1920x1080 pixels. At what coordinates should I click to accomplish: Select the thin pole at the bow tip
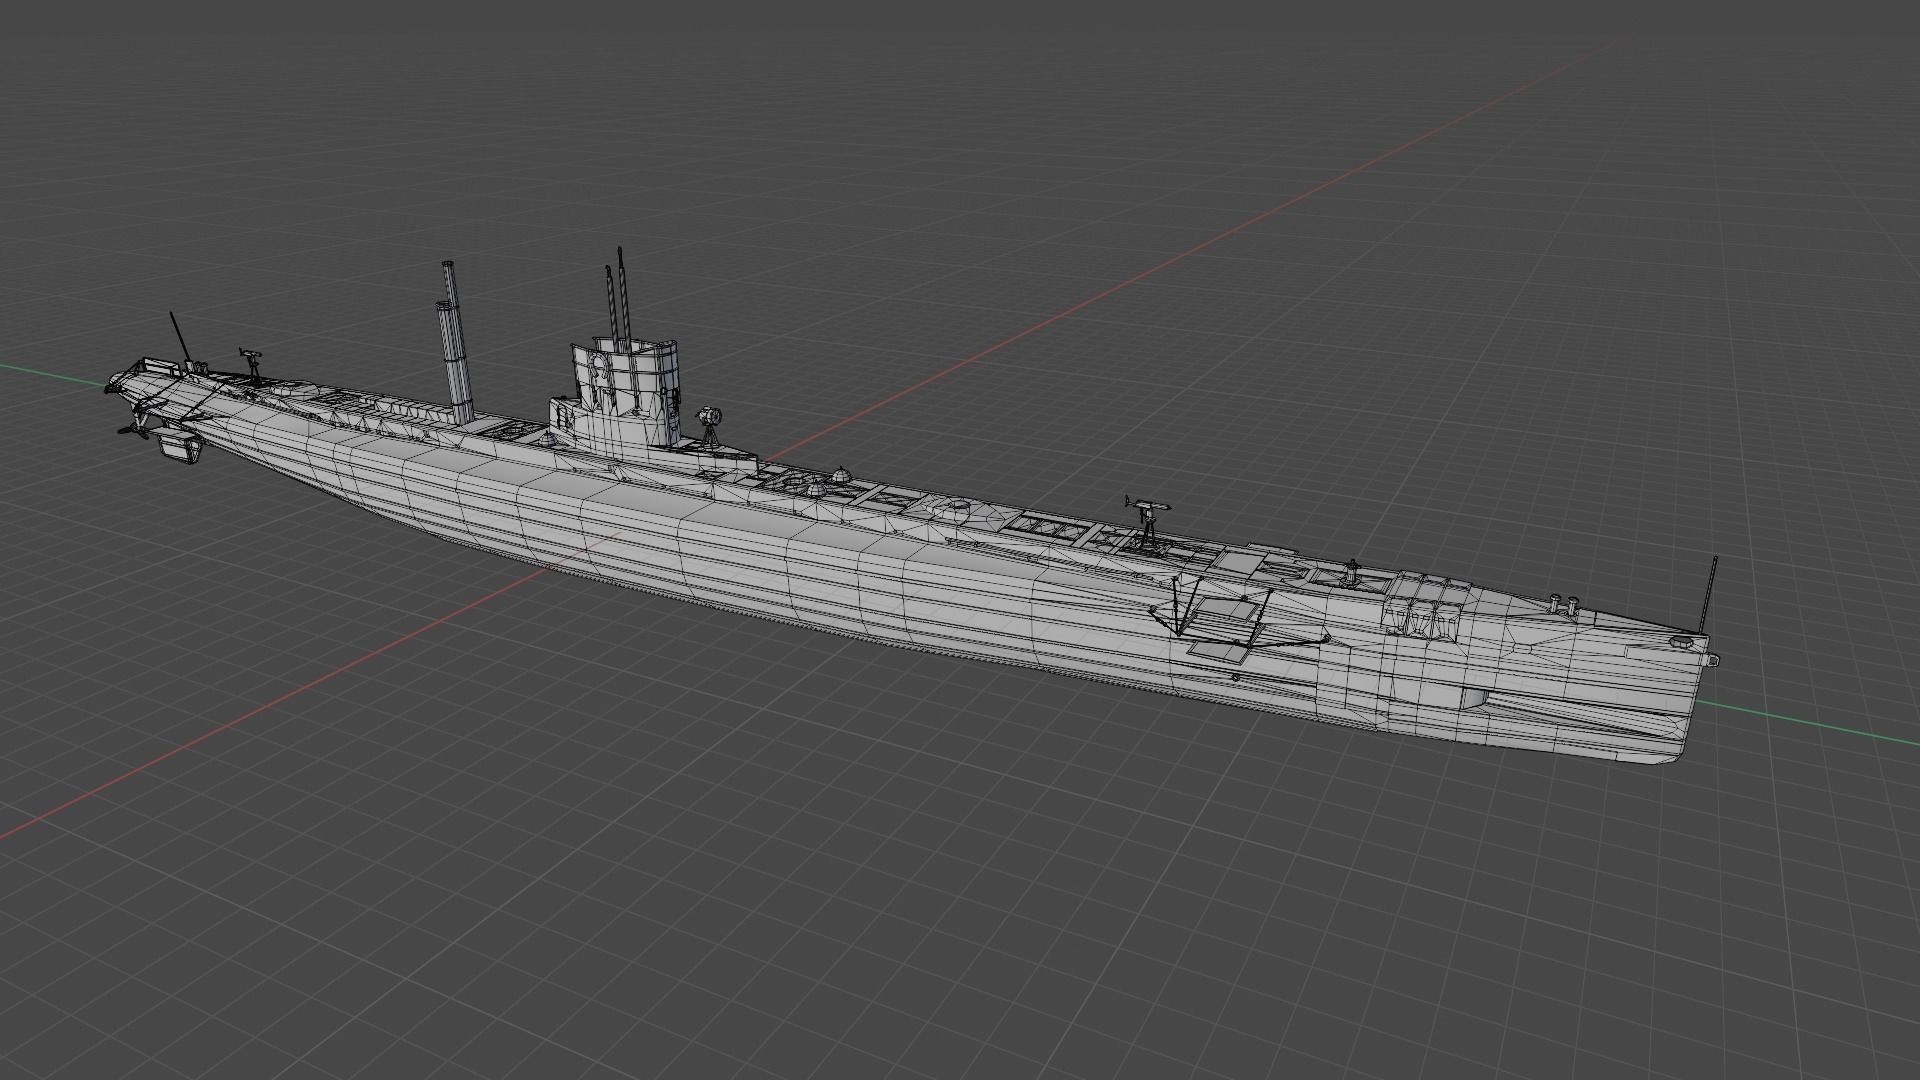click(x=1709, y=595)
